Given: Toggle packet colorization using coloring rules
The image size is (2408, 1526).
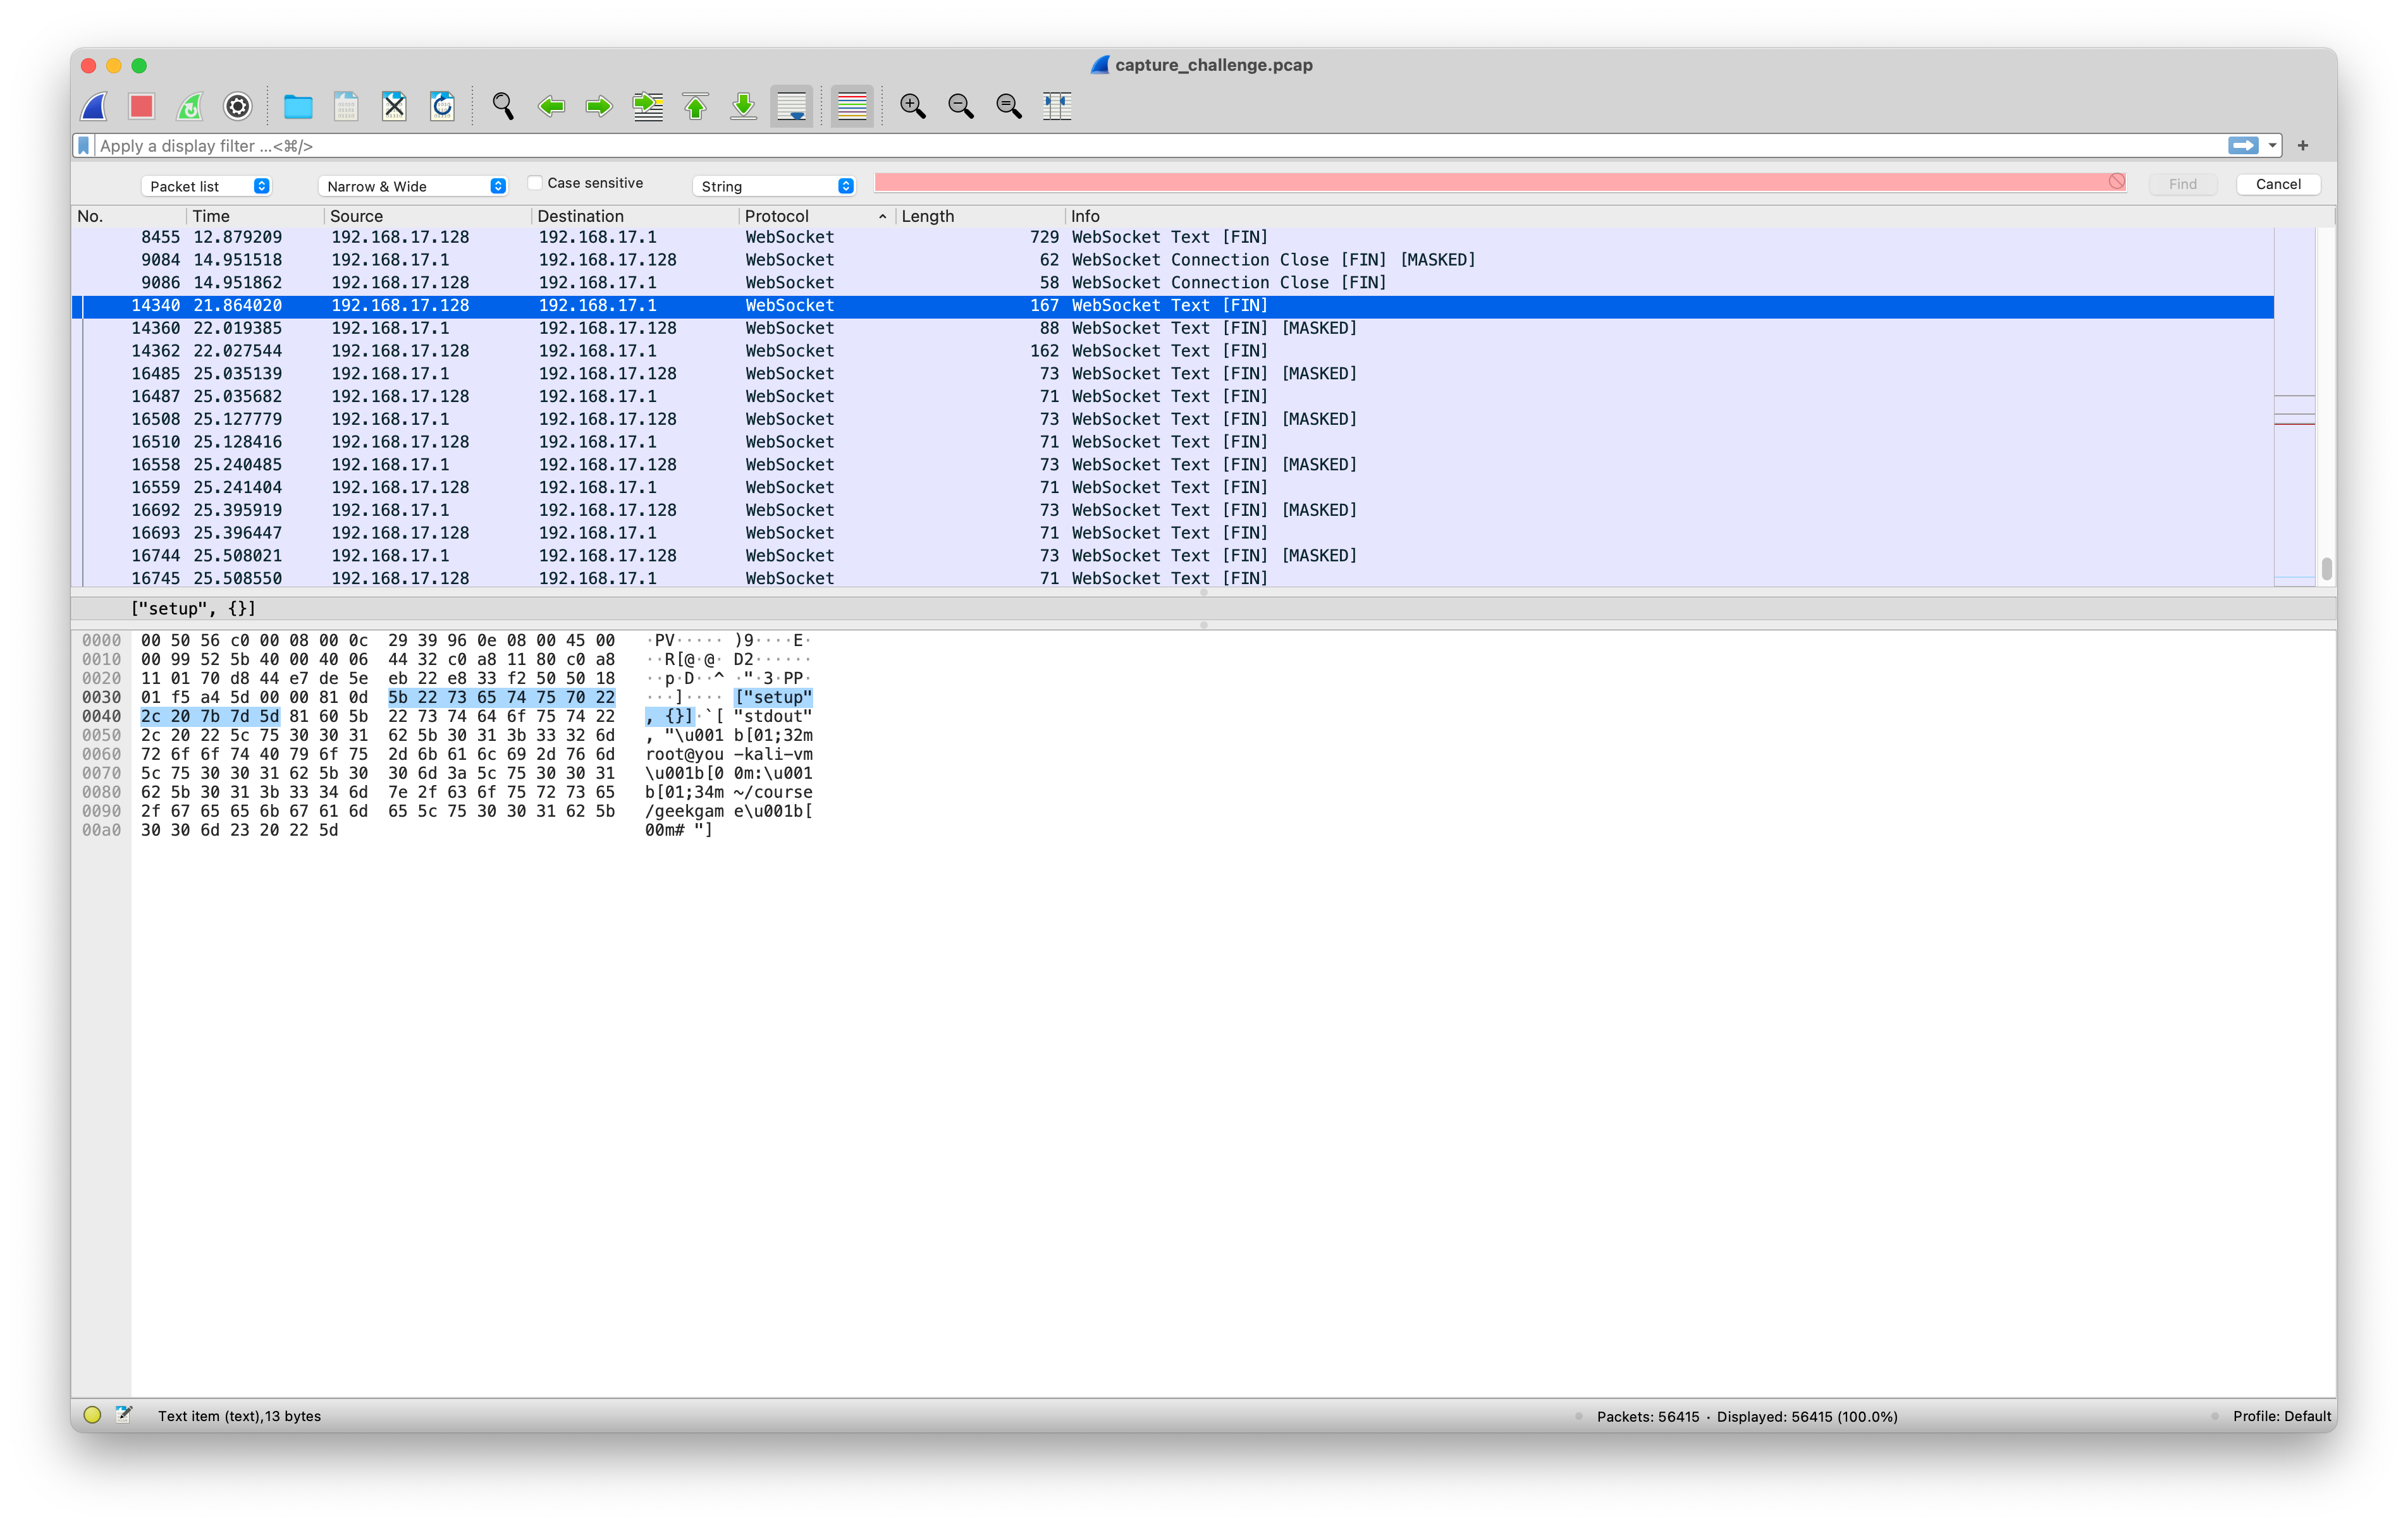Looking at the screenshot, I should pos(852,106).
